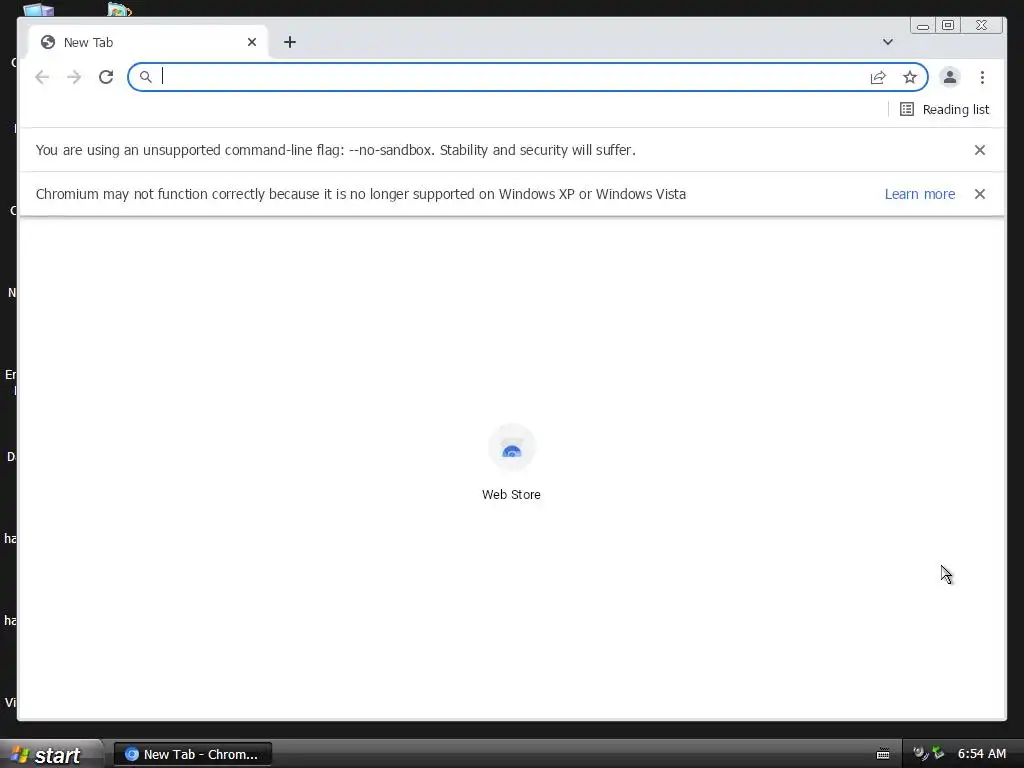Click the no-sandbox warning message text
The height and width of the screenshot is (768, 1024).
[x=336, y=150]
